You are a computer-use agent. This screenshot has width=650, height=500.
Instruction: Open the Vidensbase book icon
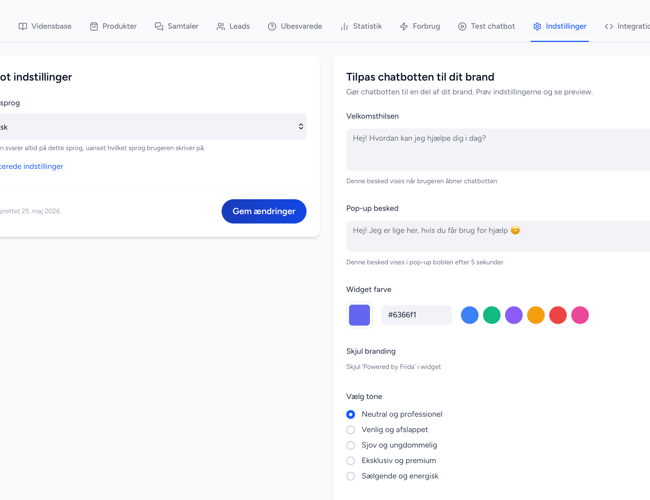click(23, 26)
